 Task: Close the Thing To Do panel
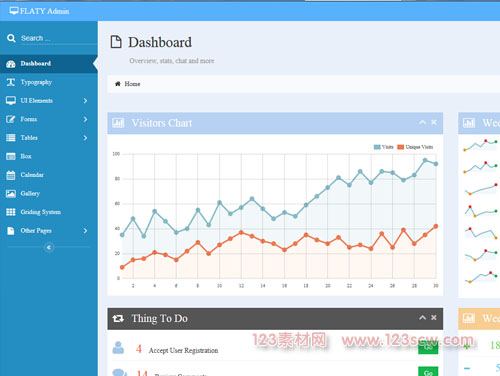point(434,318)
